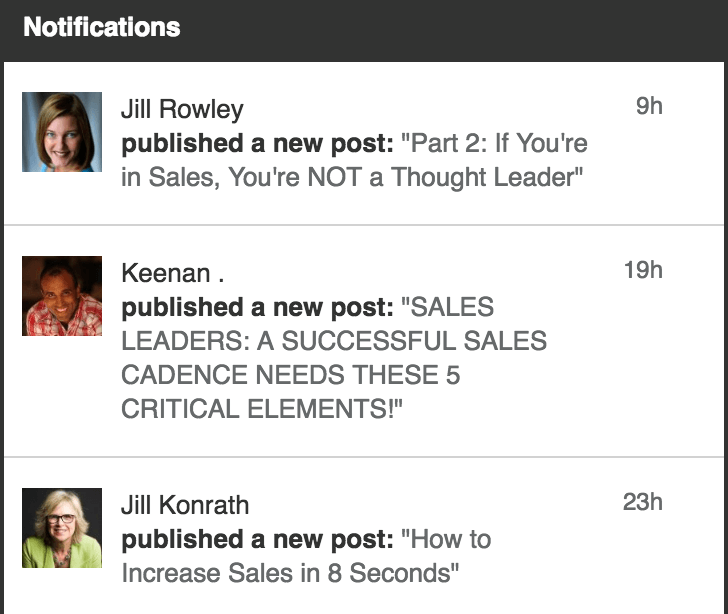Open 'How to Increase Sales in 8 Seconds' post
728x614 pixels.
point(306,556)
